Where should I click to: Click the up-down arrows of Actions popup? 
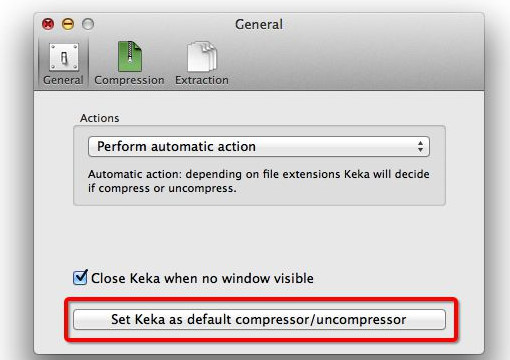tap(420, 147)
